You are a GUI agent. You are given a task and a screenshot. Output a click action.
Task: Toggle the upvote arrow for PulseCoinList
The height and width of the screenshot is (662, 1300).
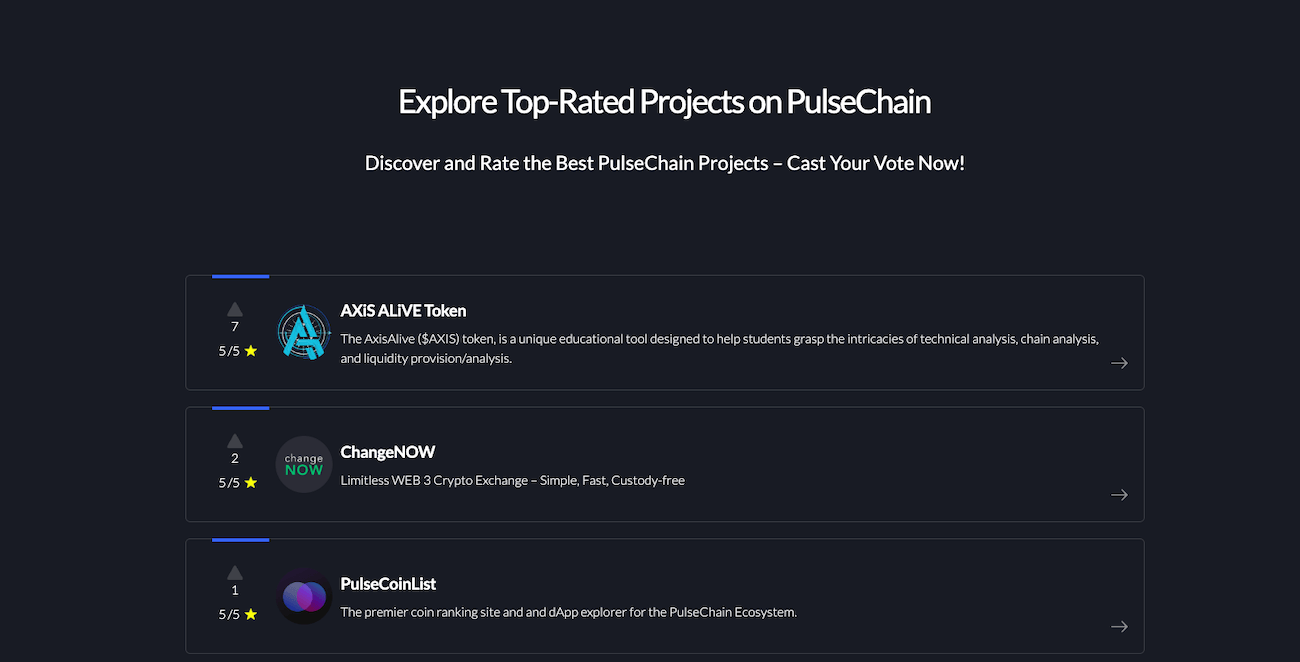[234, 573]
